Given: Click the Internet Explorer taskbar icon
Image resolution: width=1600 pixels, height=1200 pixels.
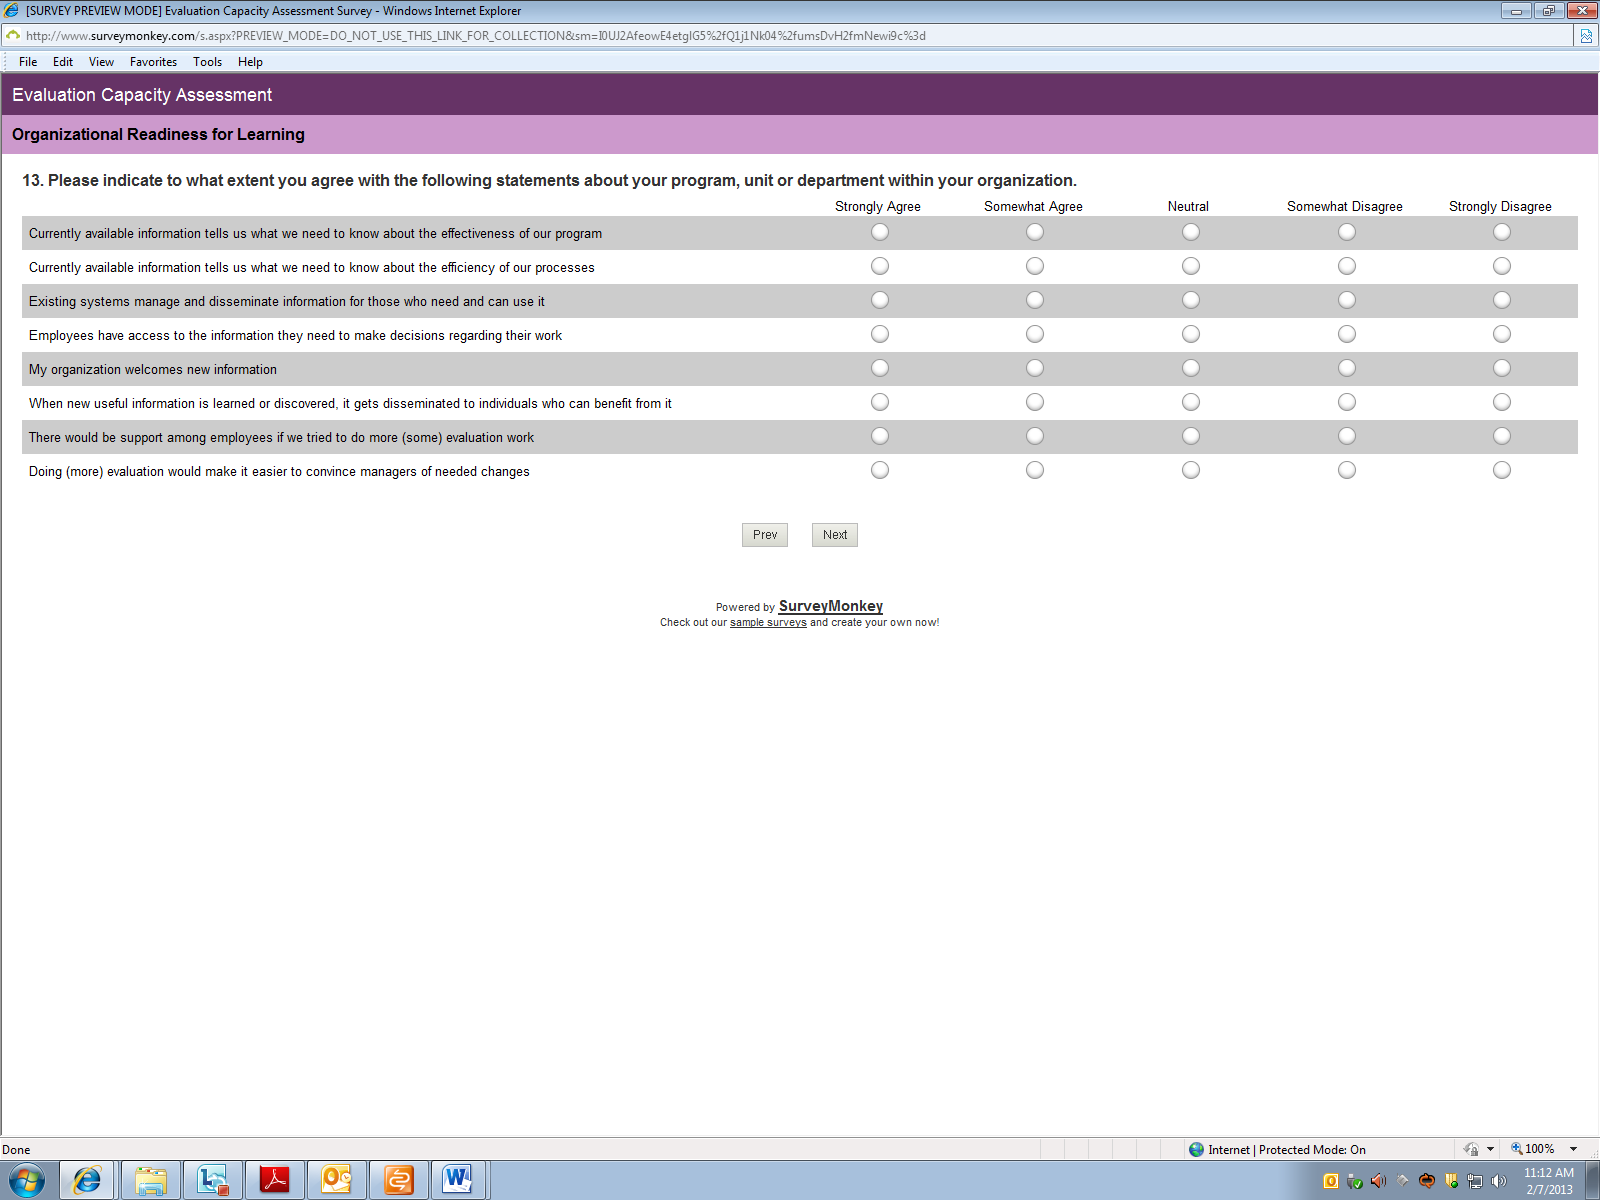Looking at the screenshot, I should coord(88,1181).
